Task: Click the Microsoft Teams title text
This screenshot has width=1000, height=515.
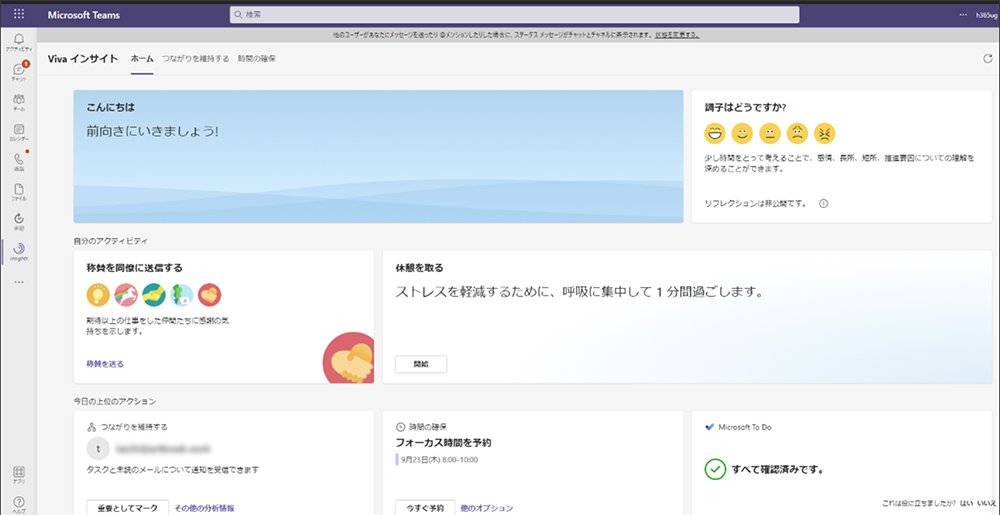Action: point(83,15)
